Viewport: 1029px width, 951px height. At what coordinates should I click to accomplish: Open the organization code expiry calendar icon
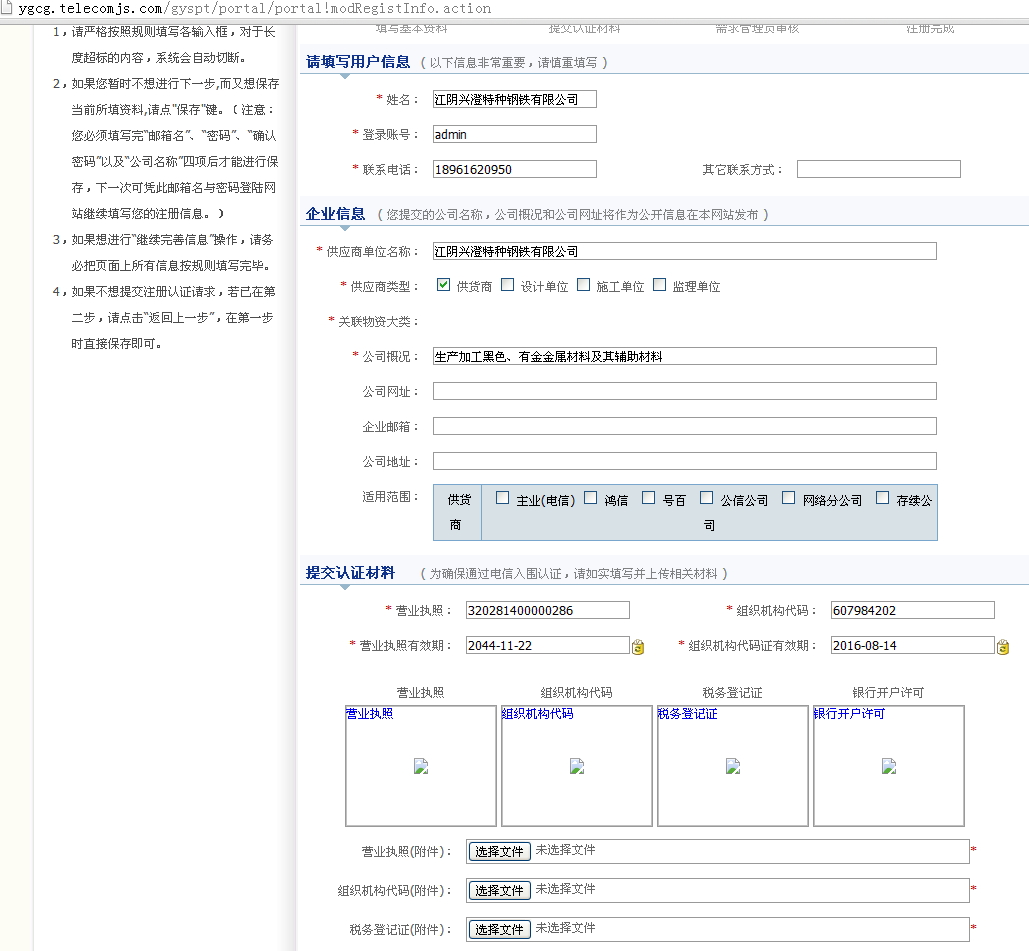coord(1002,647)
